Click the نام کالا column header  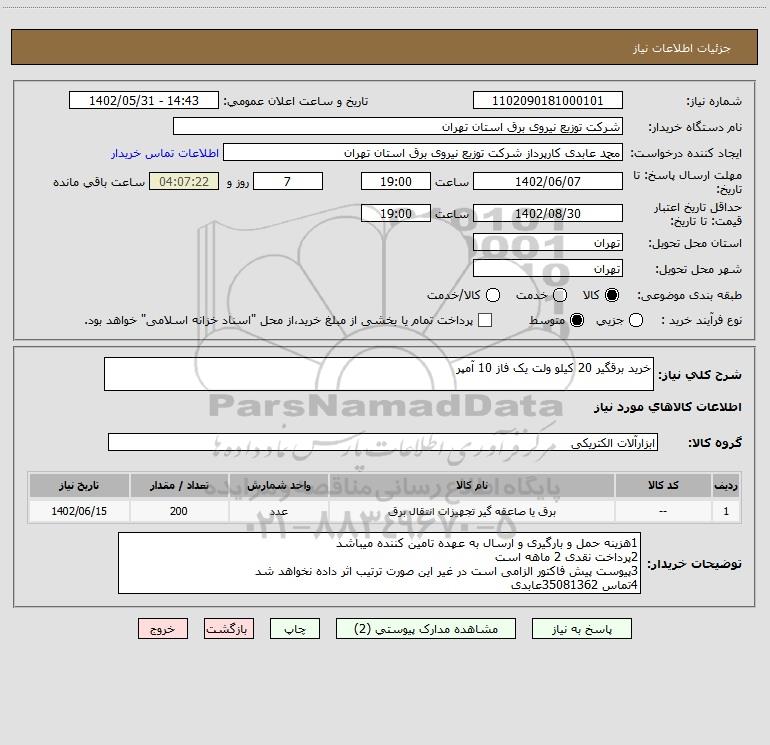tap(471, 485)
